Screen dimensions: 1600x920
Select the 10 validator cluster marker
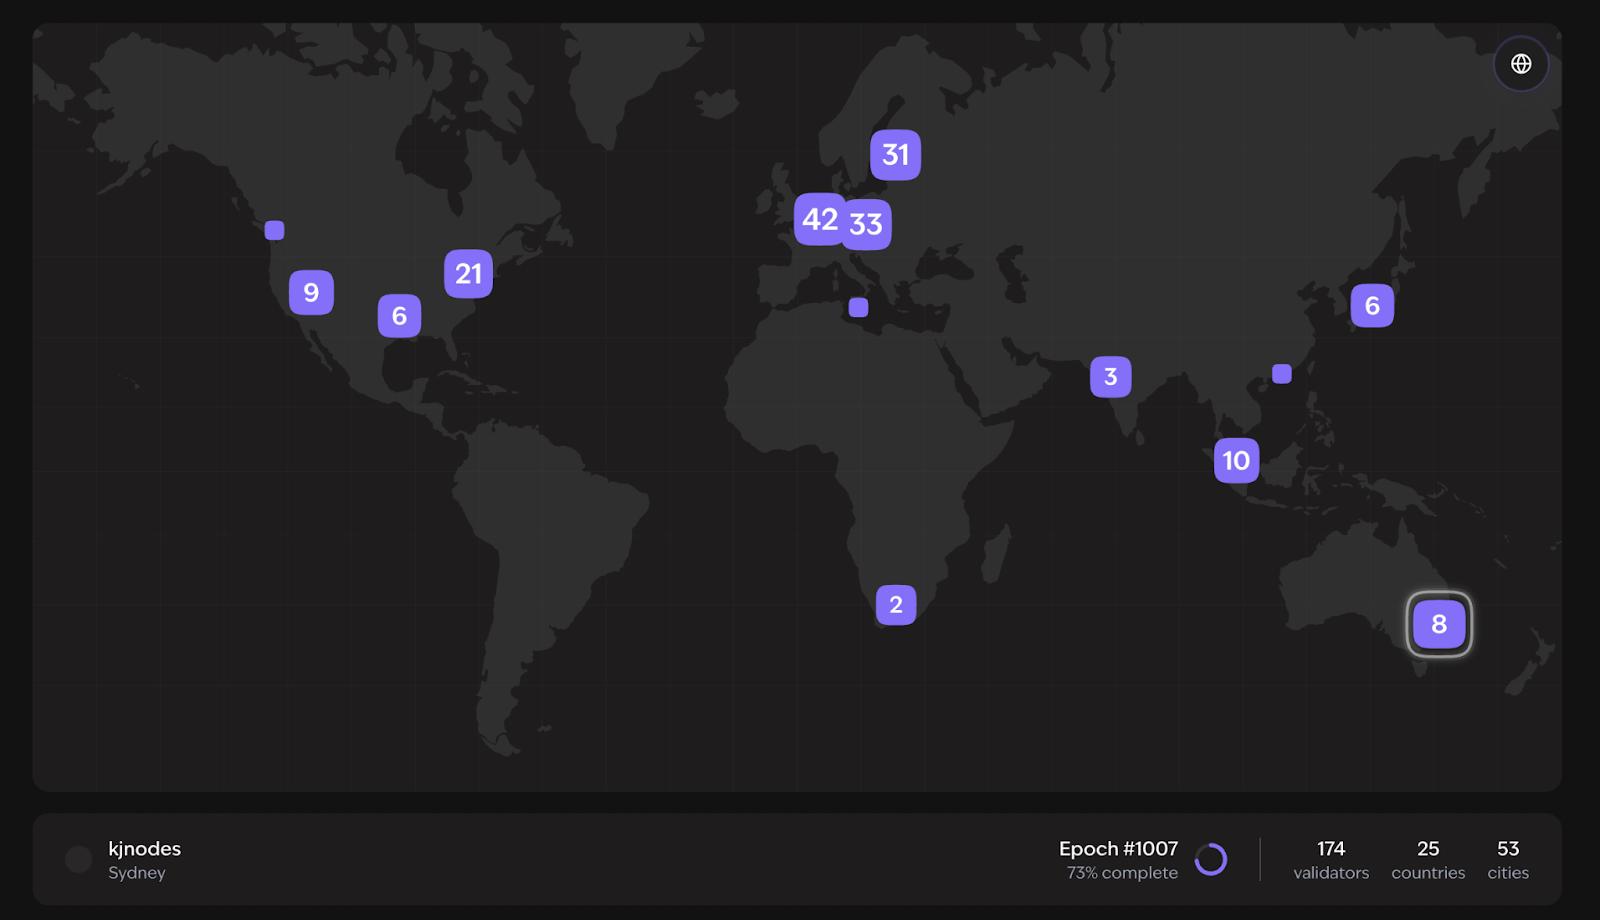click(1236, 461)
